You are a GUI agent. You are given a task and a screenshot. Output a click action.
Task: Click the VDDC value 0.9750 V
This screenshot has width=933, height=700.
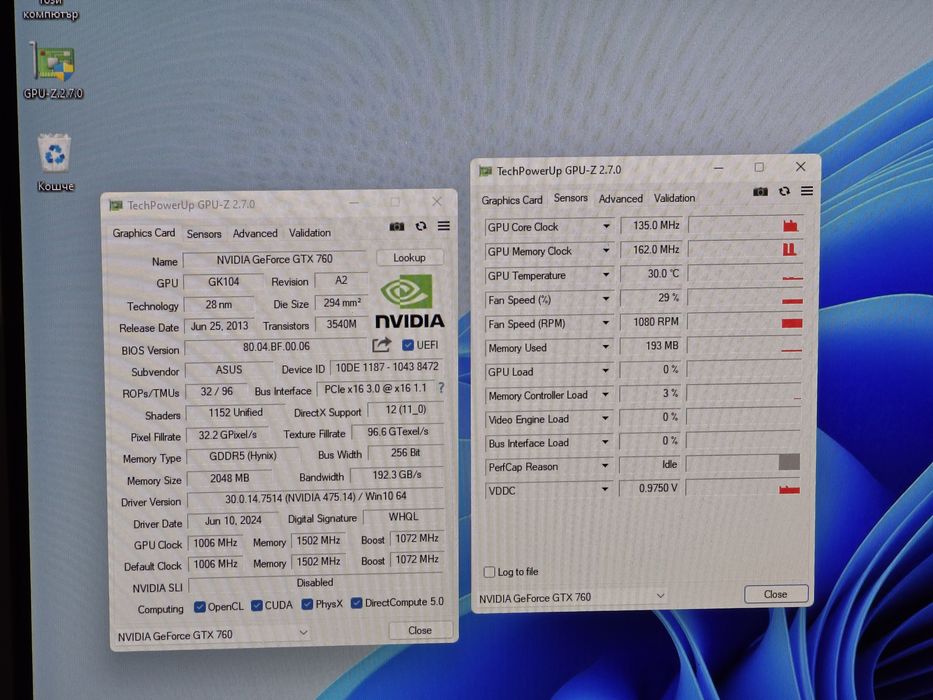(649, 488)
